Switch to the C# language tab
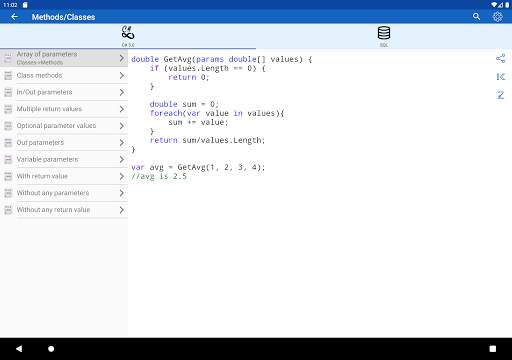Image resolution: width=512 pixels, height=360 pixels. [x=128, y=36]
